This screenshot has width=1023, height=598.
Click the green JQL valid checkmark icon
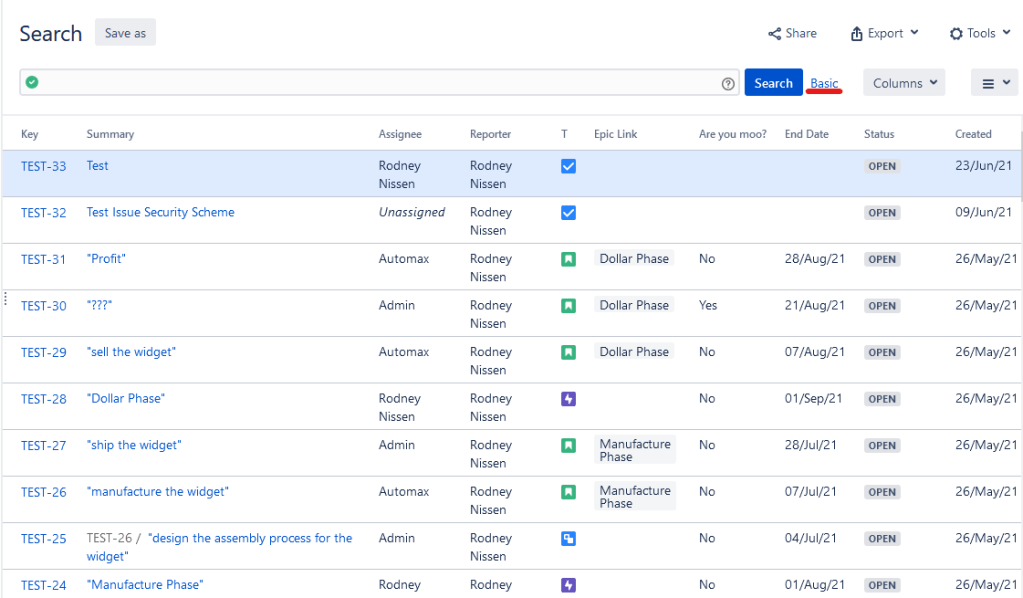(x=32, y=83)
